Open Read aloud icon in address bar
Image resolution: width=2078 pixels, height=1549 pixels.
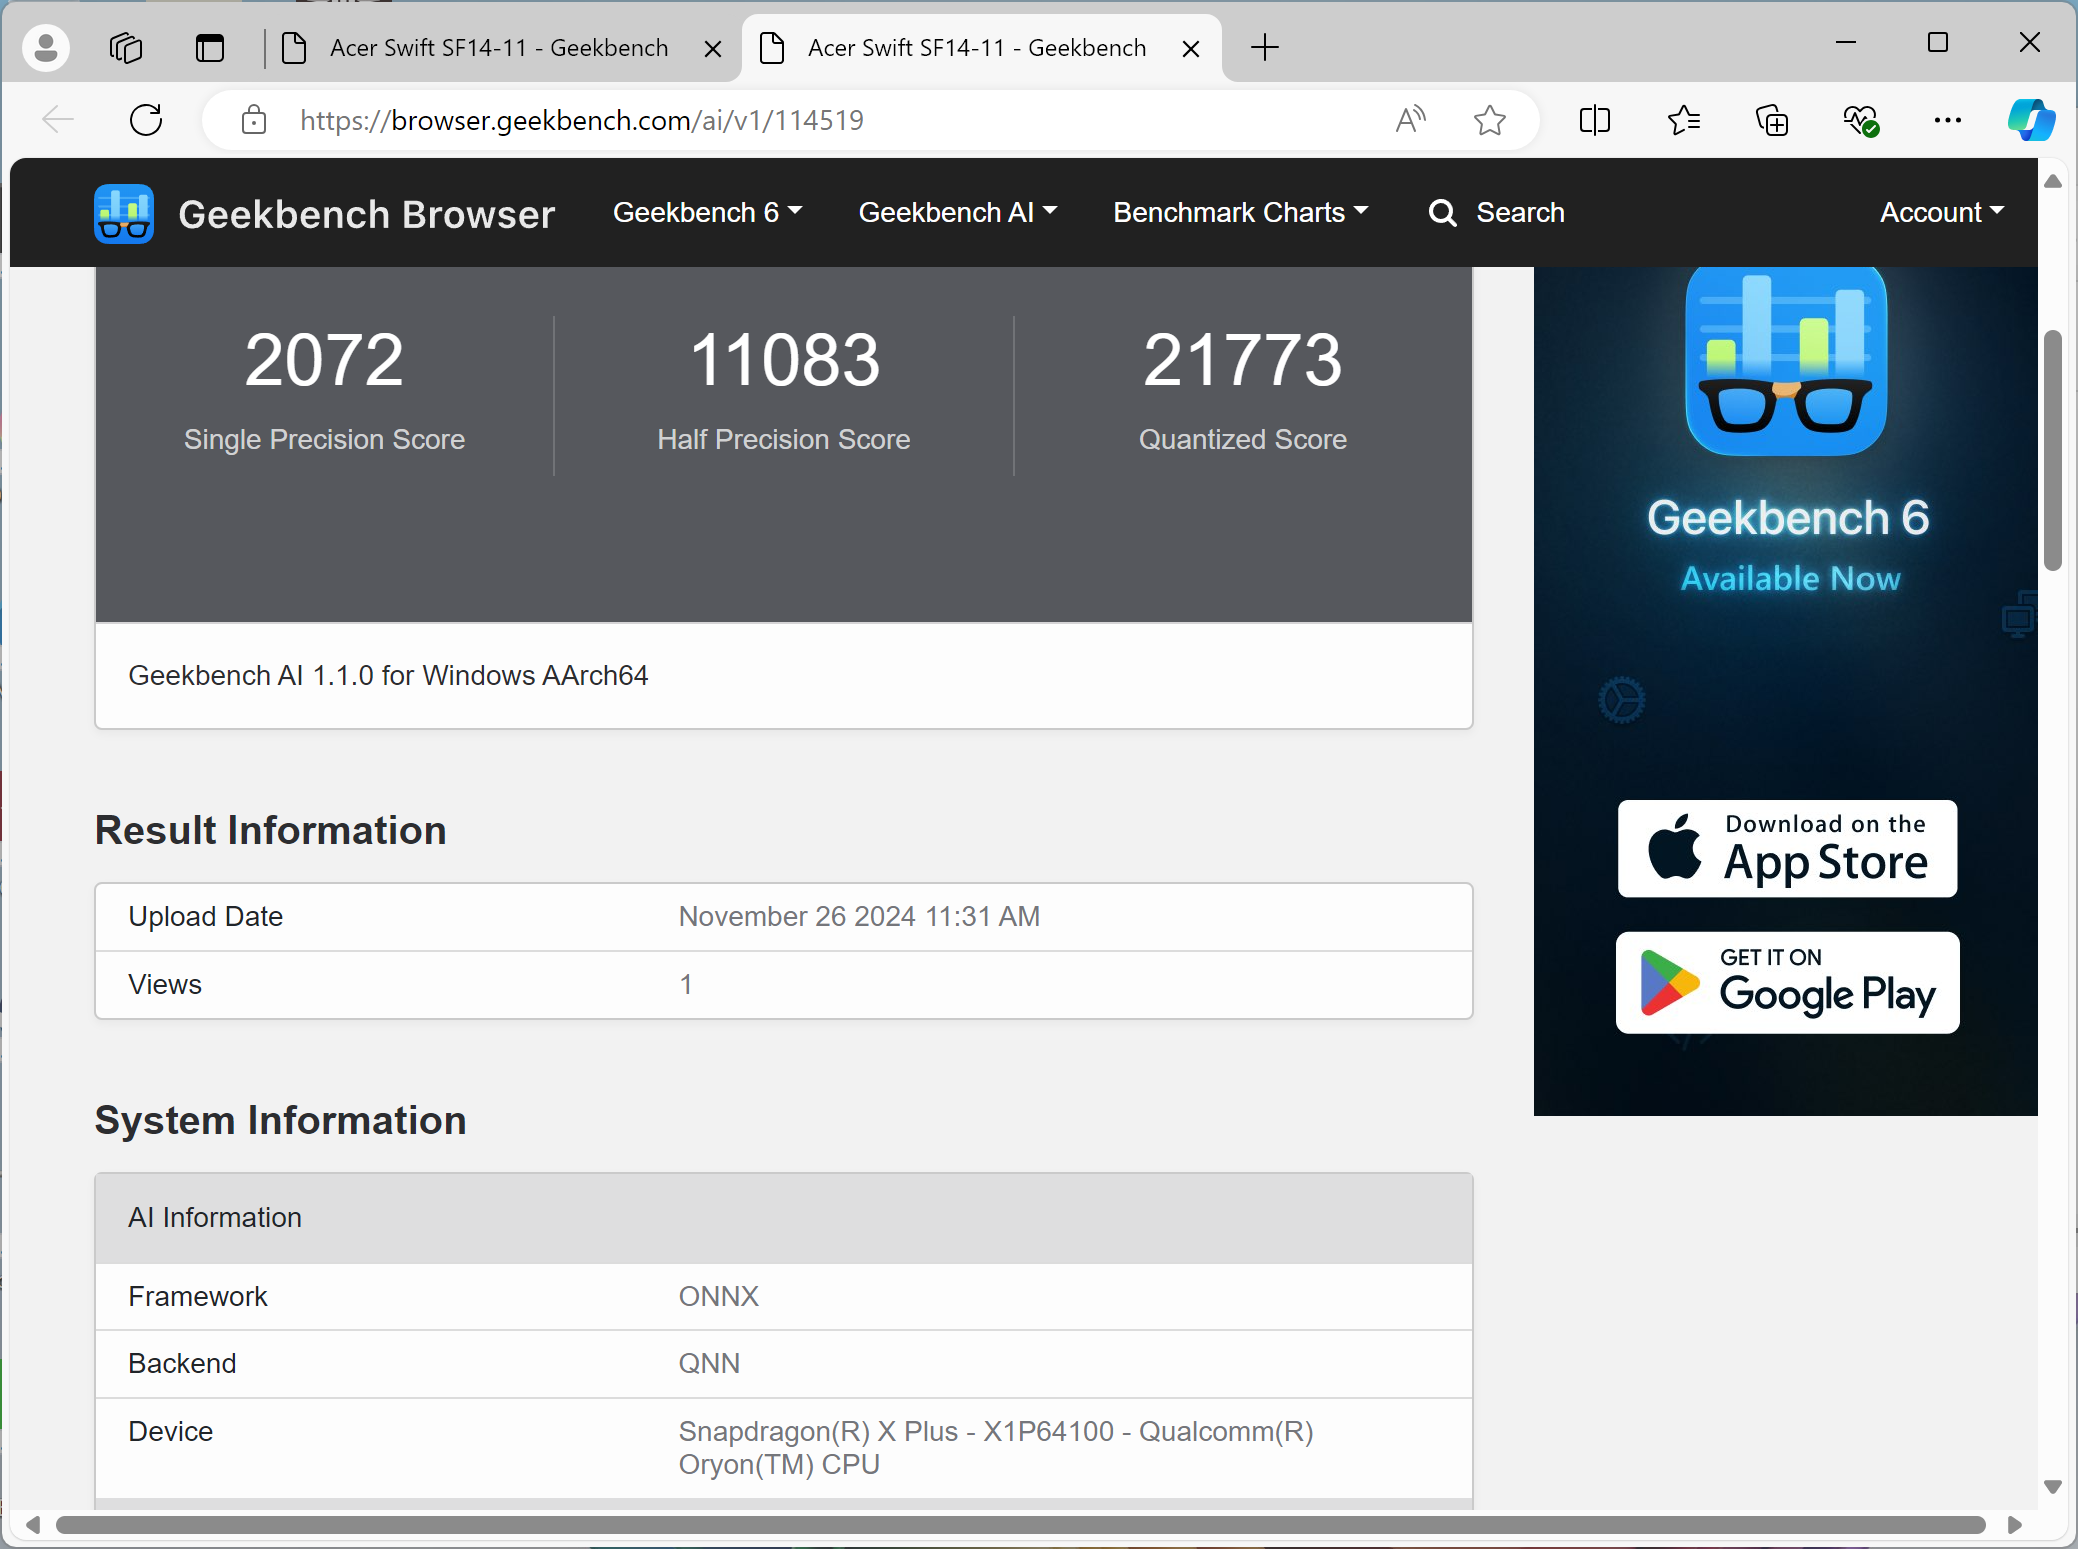(x=1410, y=120)
